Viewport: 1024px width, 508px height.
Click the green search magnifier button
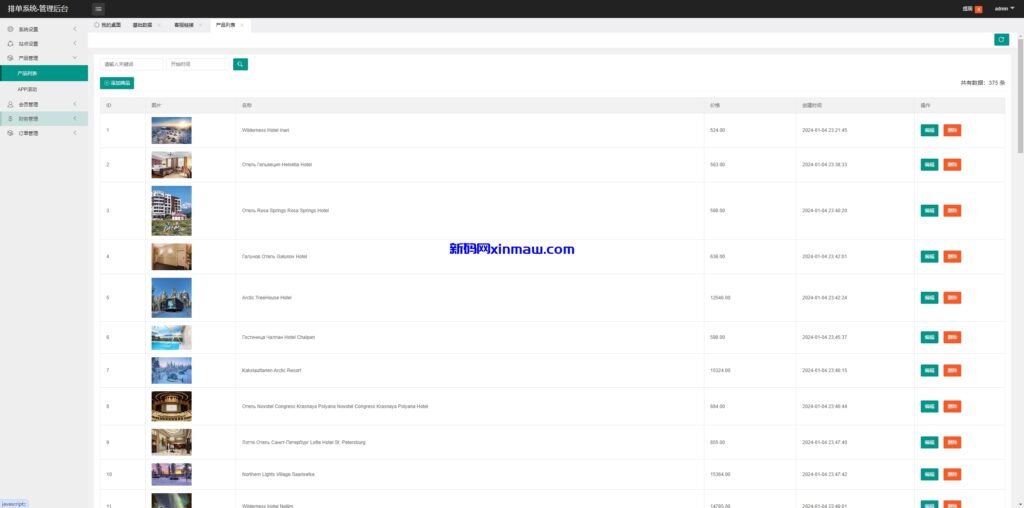point(240,64)
